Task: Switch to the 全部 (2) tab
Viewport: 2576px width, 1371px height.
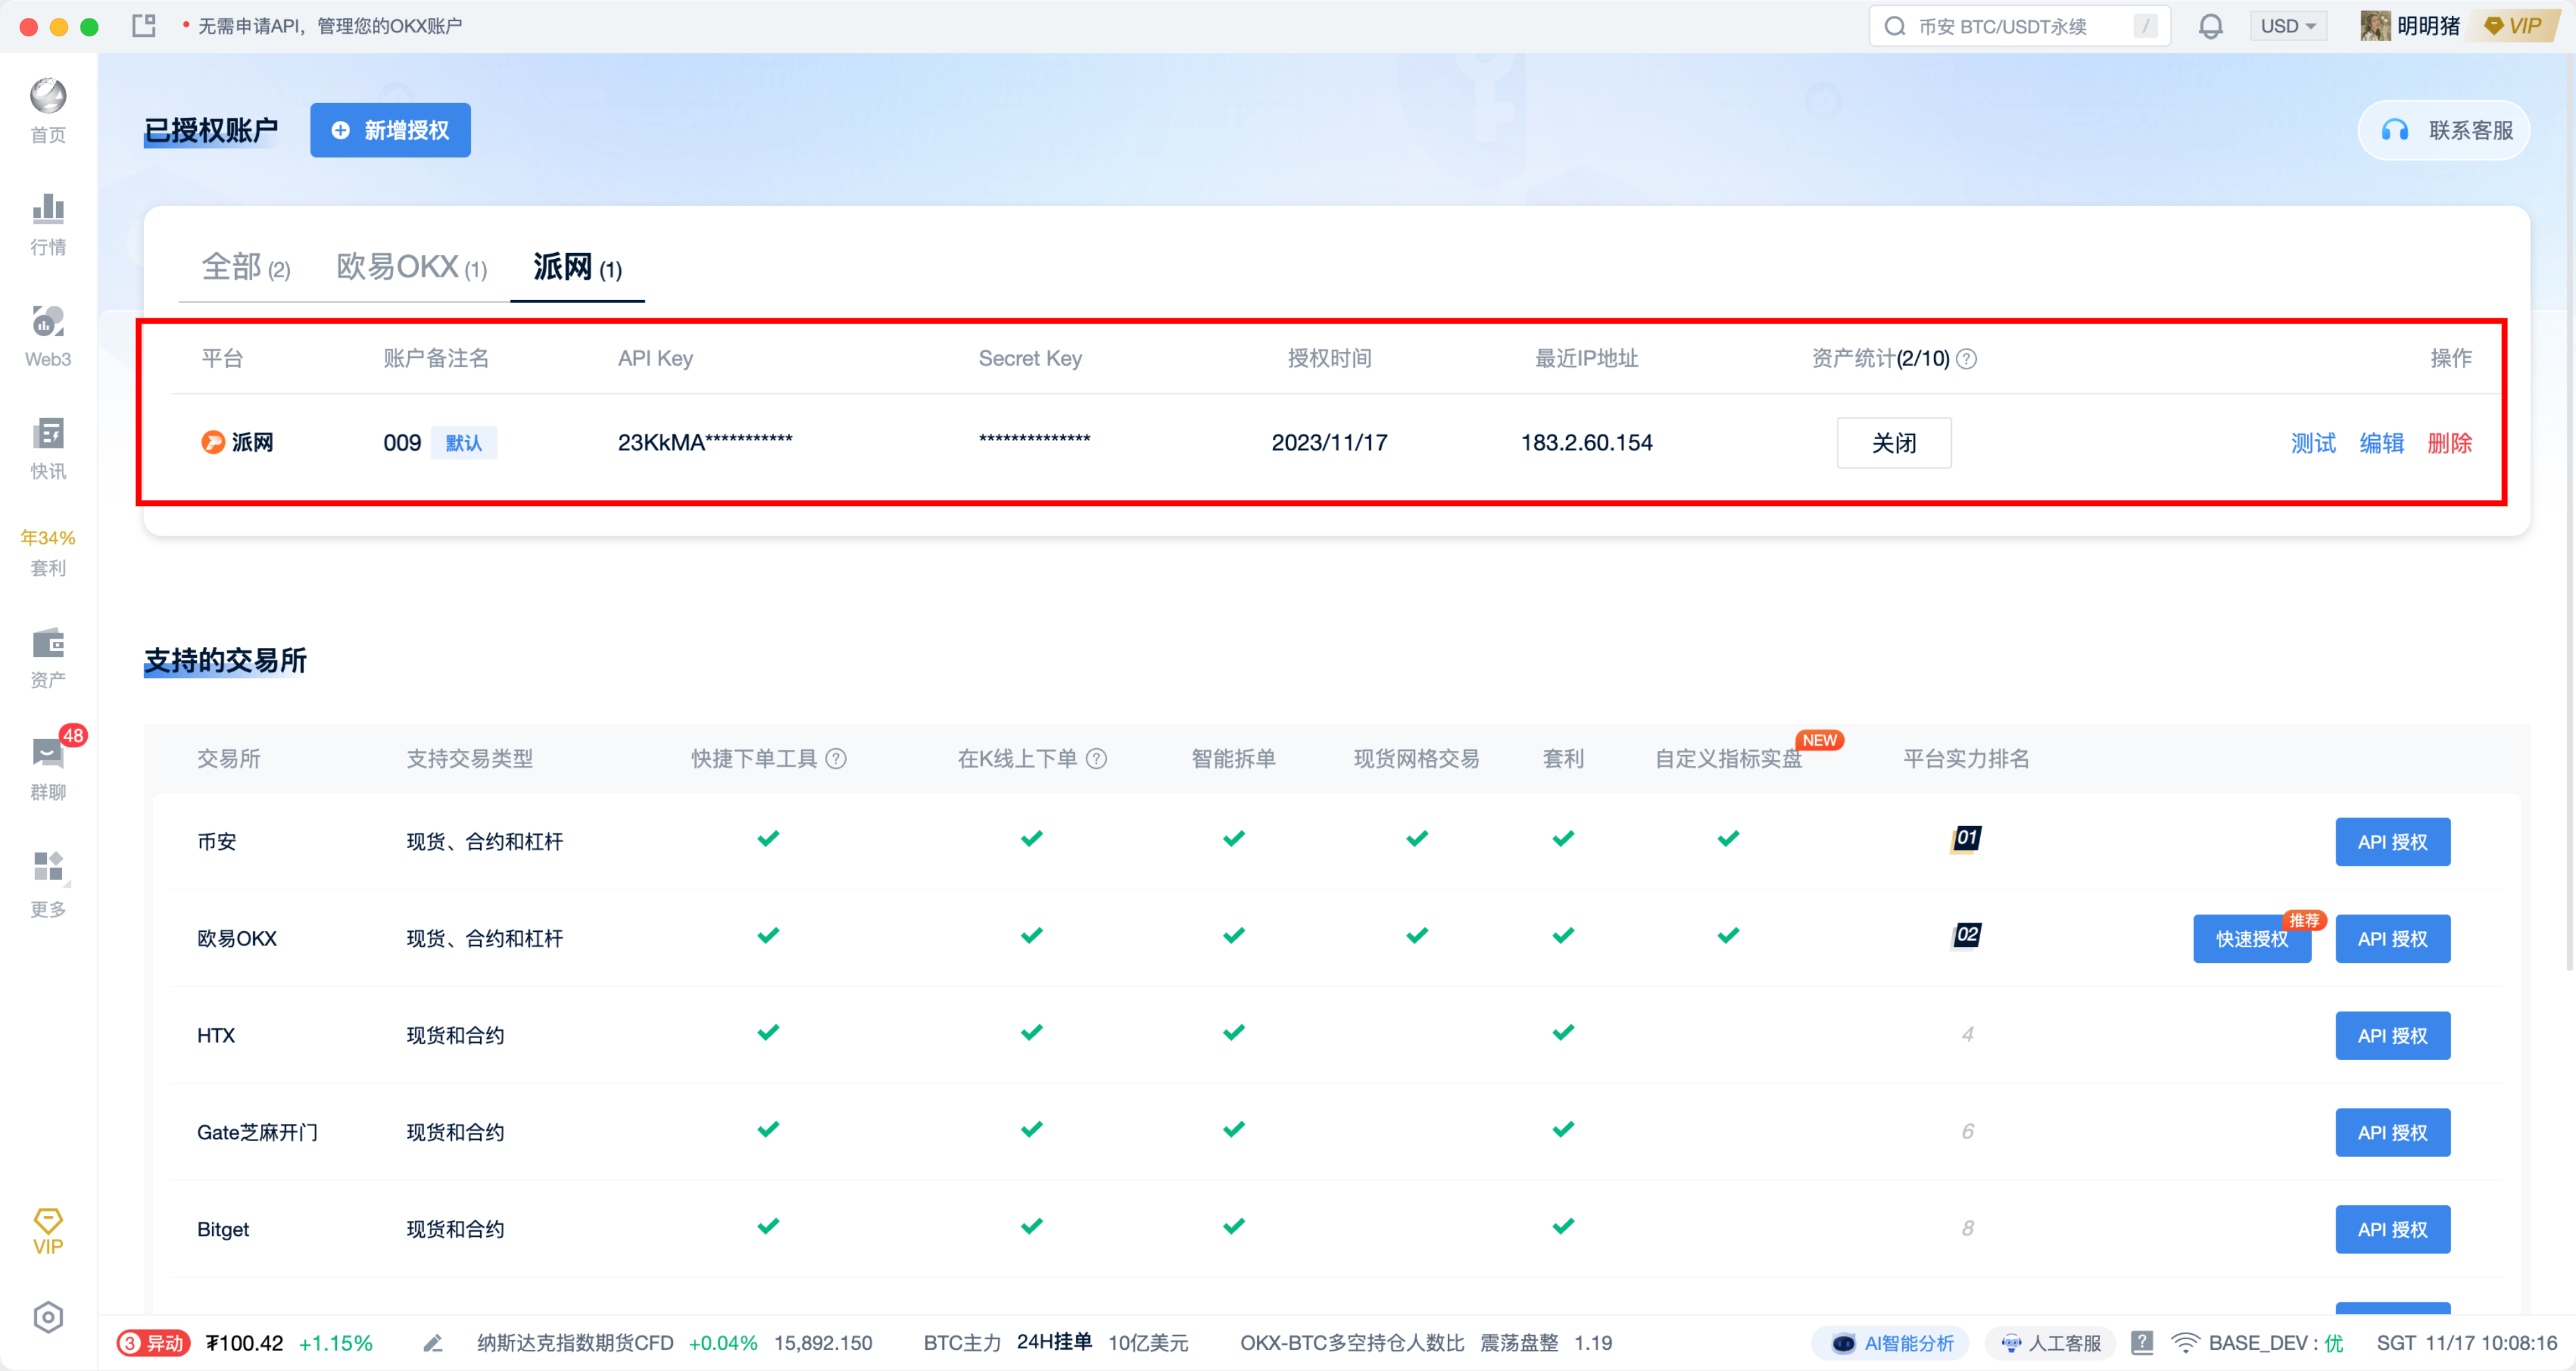Action: pyautogui.click(x=246, y=267)
